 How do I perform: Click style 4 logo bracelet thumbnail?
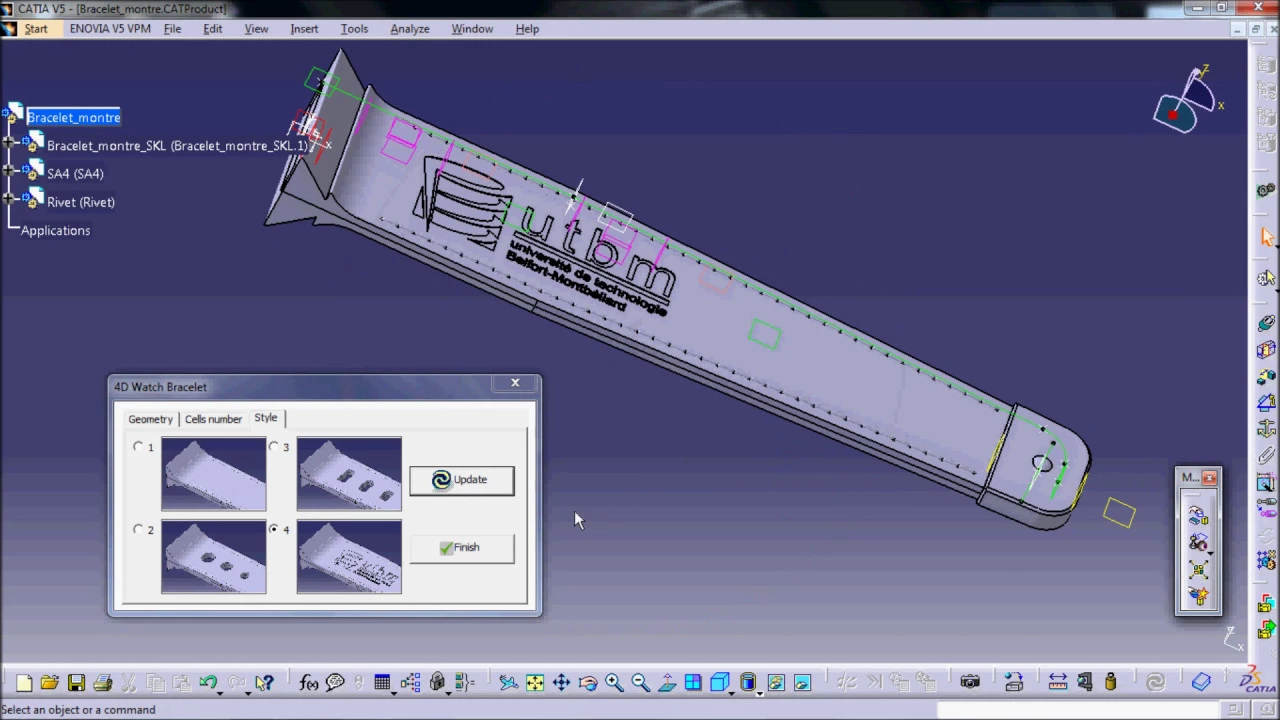pos(349,556)
